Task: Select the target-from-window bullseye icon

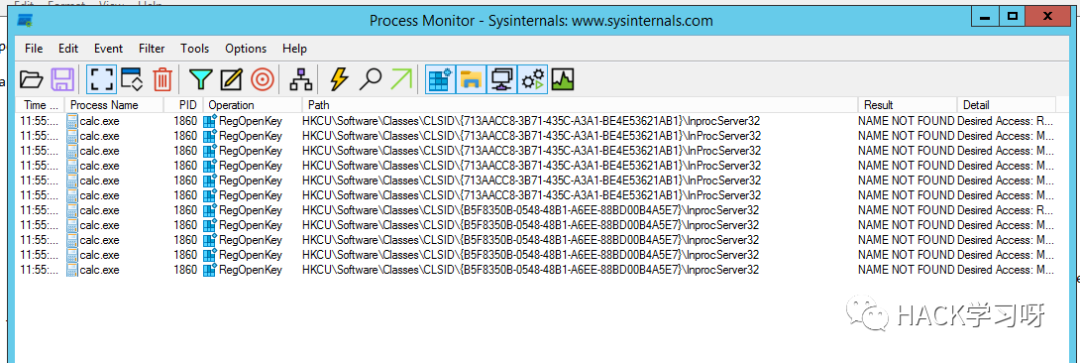Action: coord(262,80)
